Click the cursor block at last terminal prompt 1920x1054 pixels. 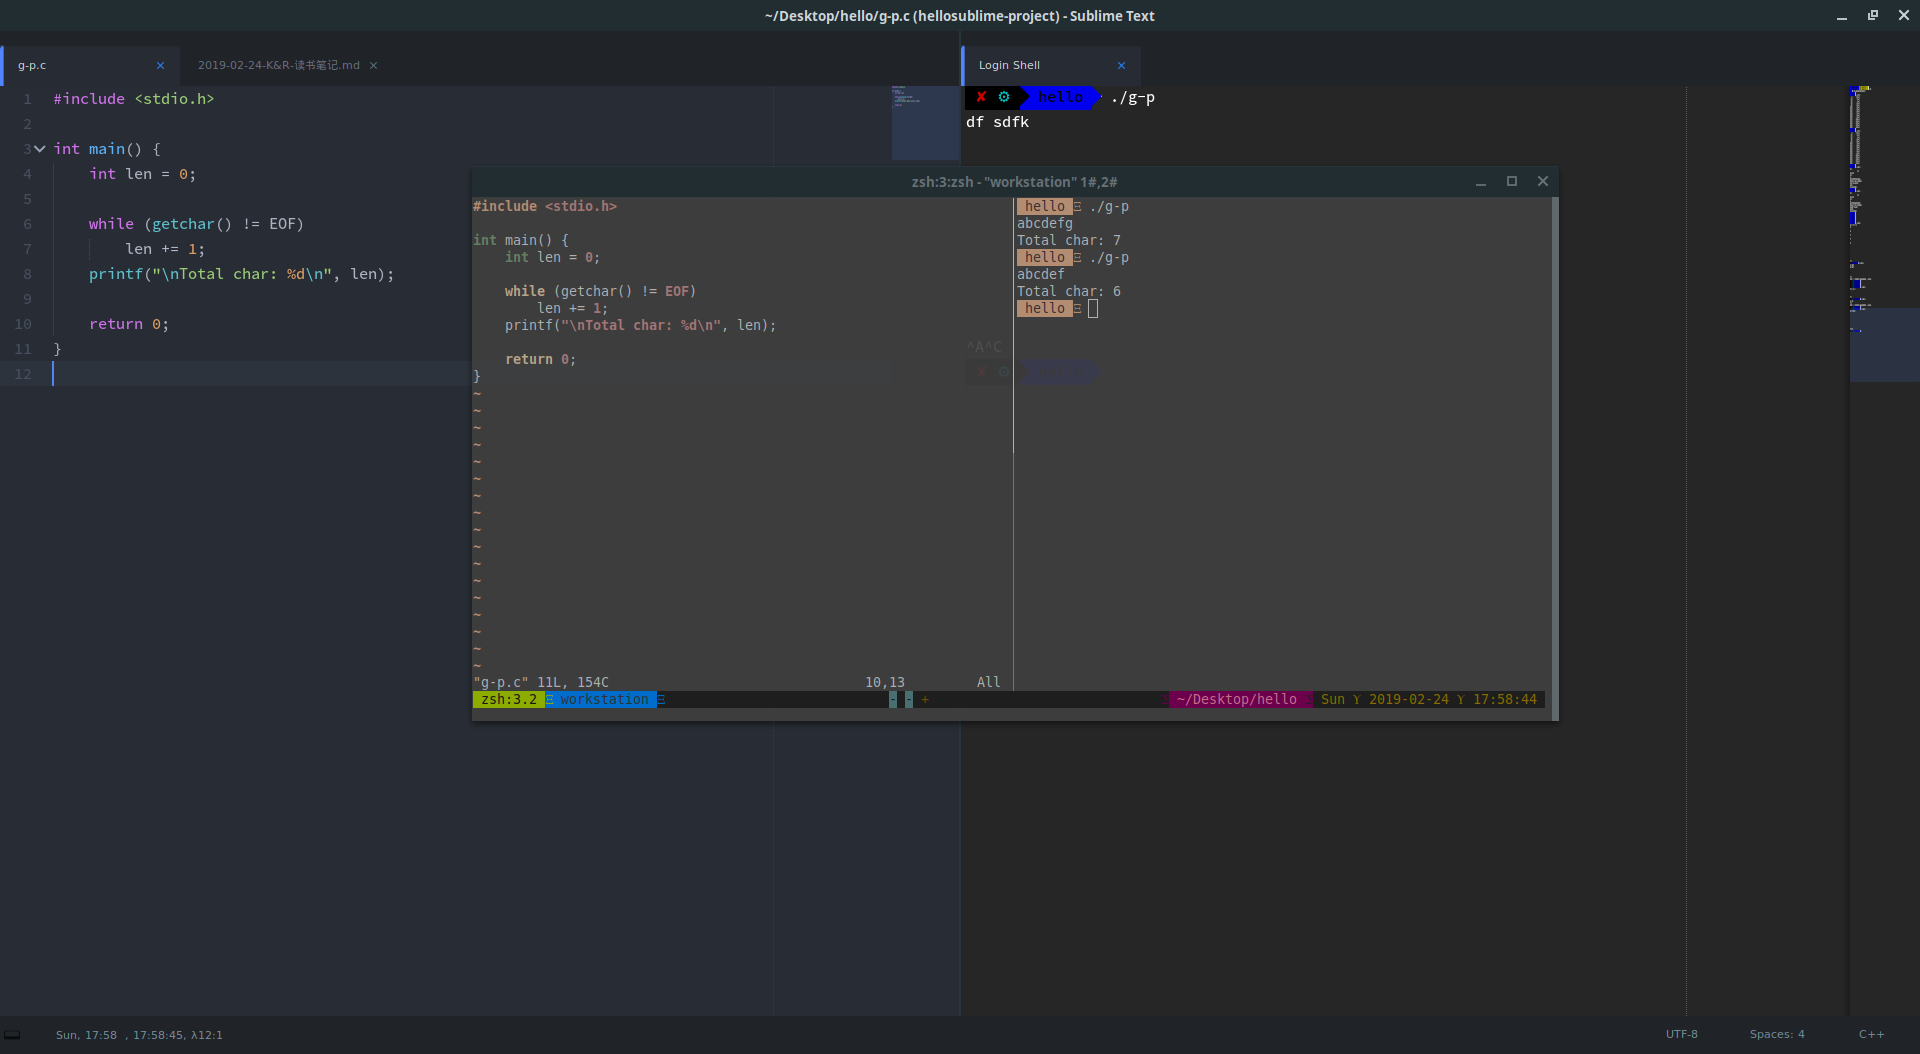pyautogui.click(x=1093, y=309)
